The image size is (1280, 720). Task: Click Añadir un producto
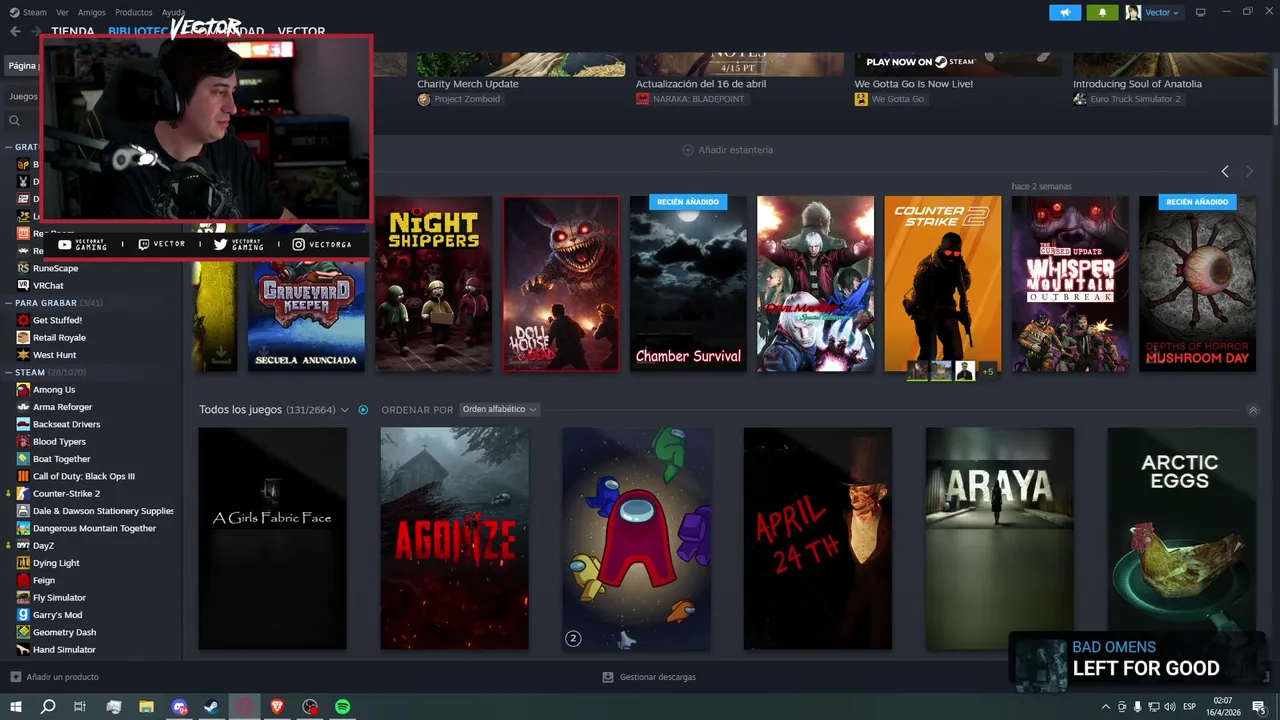[x=63, y=677]
